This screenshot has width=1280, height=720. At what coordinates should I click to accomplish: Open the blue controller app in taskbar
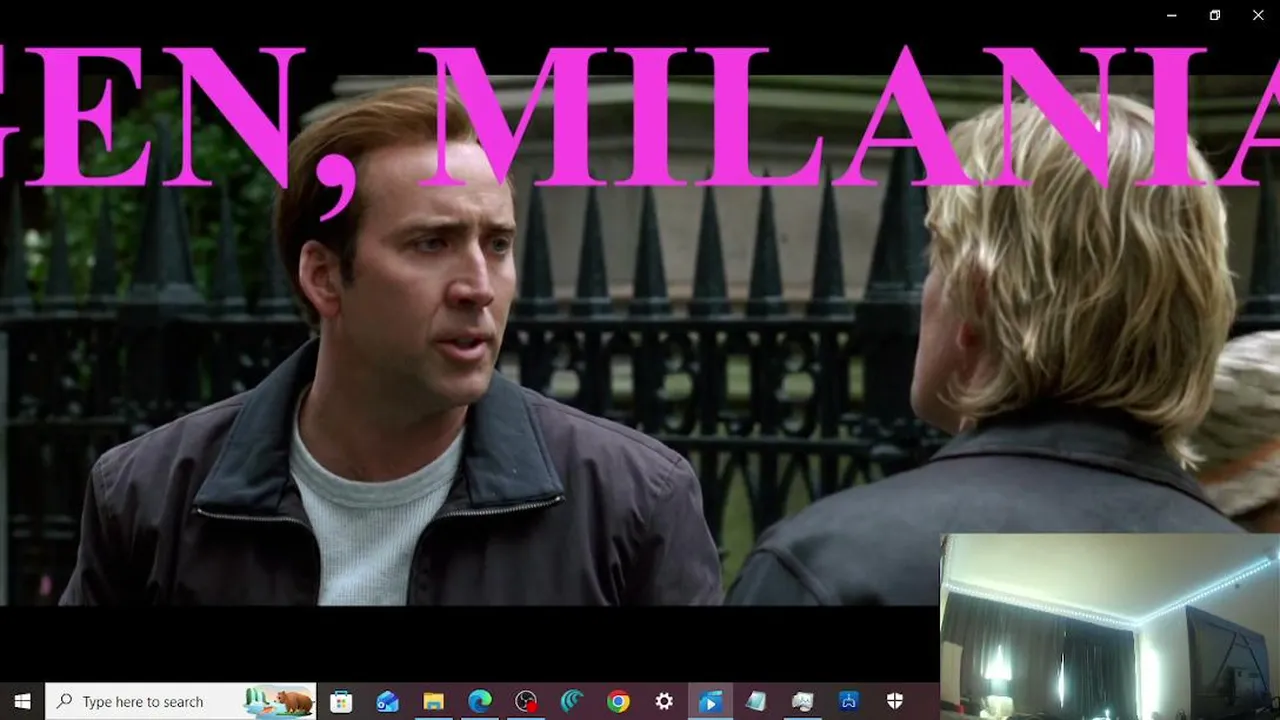point(849,702)
